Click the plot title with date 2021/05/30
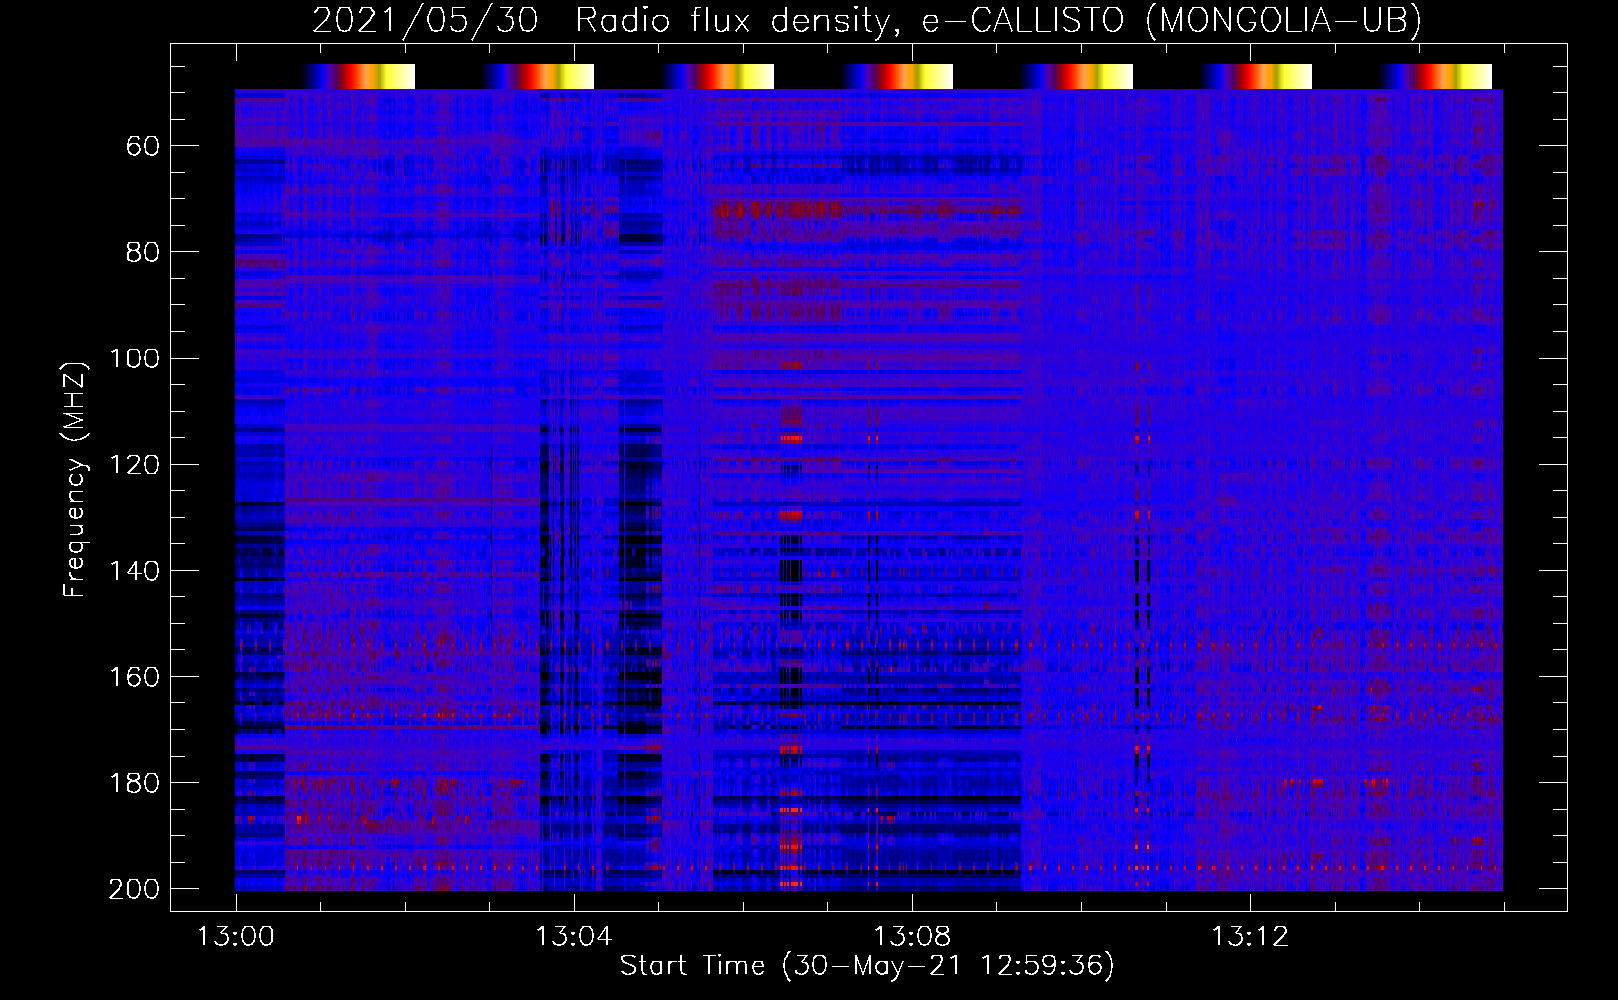 point(867,21)
